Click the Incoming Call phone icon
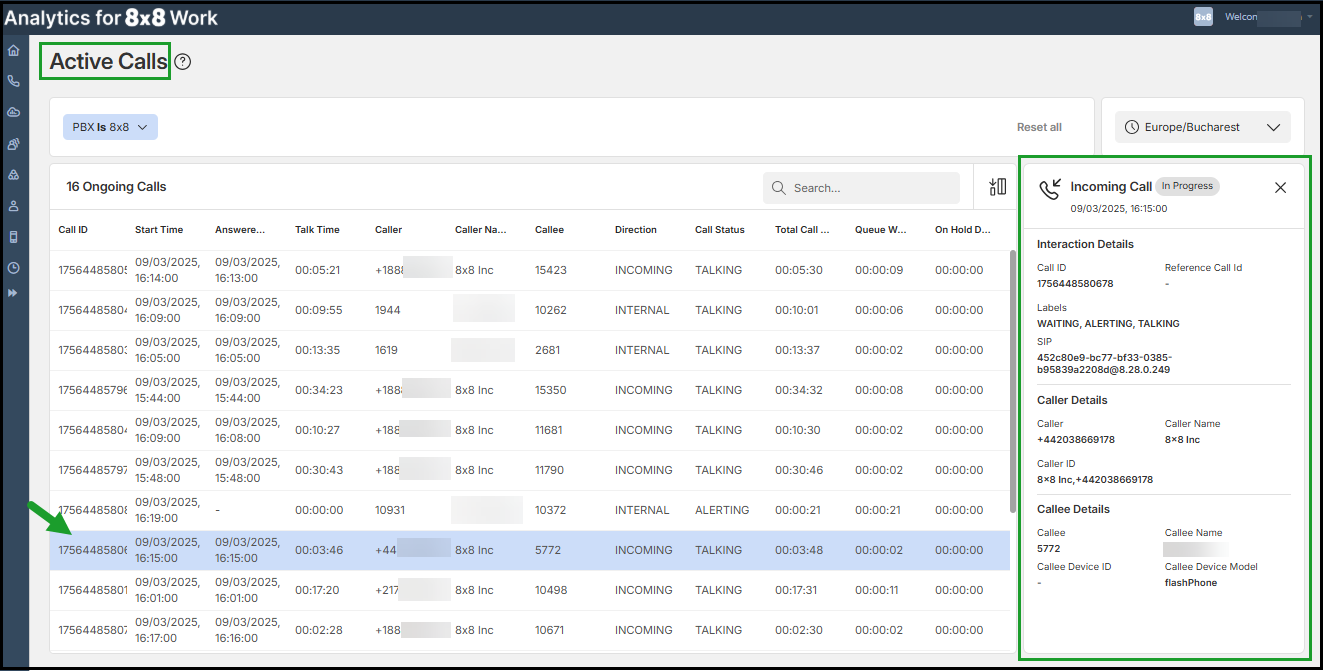This screenshot has width=1323, height=671. pos(1049,189)
